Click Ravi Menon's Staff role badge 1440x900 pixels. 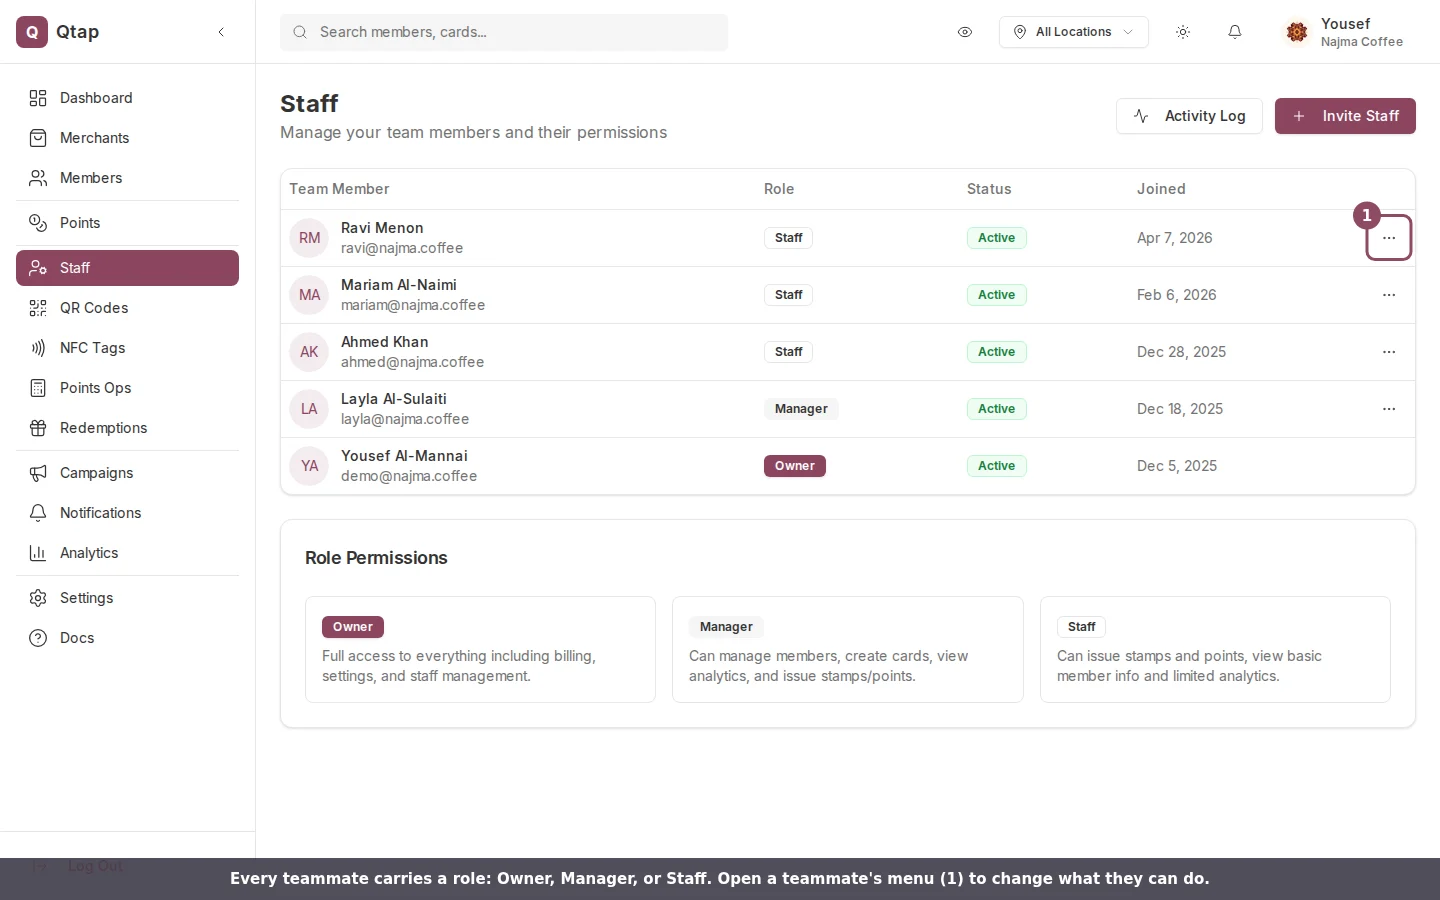(x=789, y=238)
